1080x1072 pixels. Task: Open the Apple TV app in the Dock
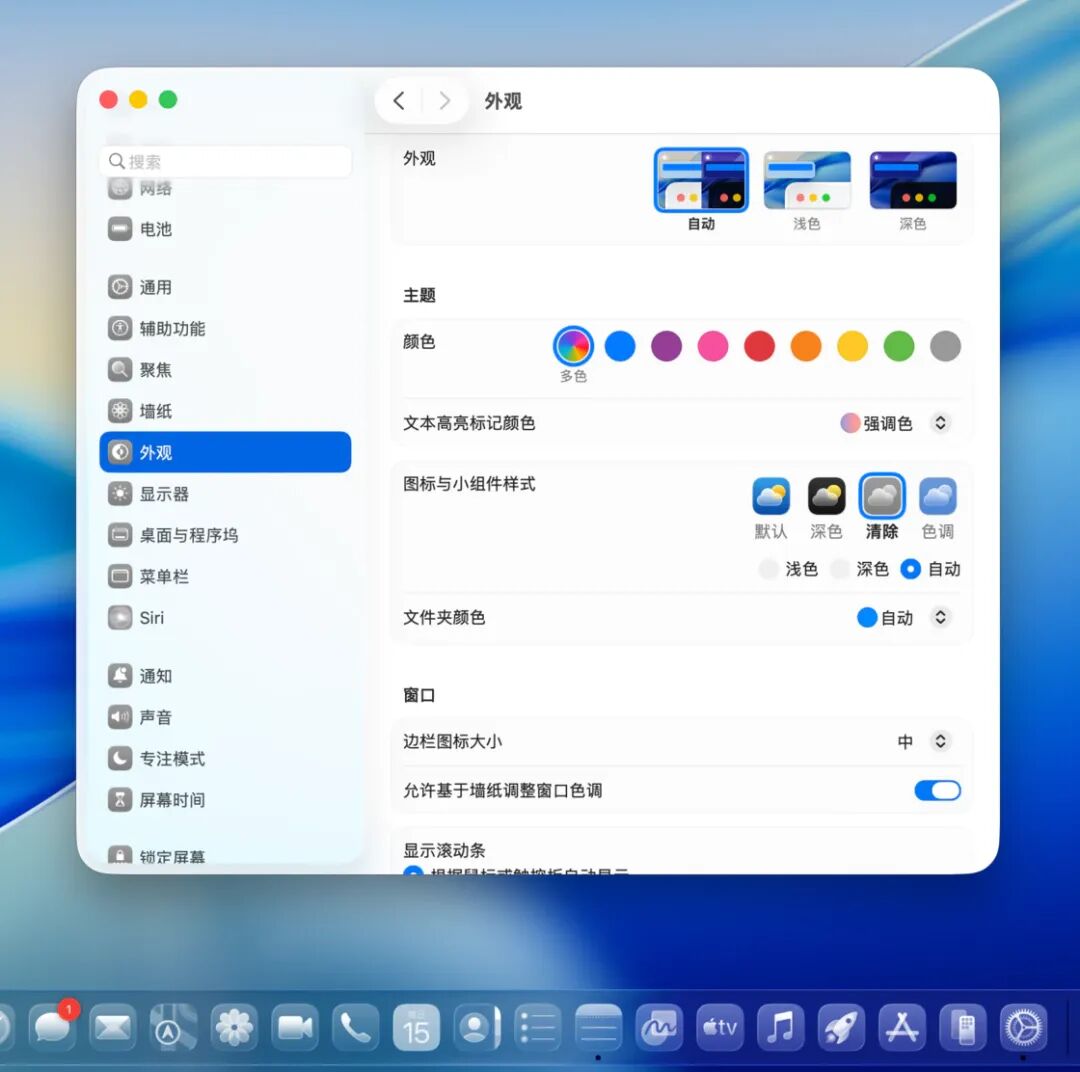coord(720,1027)
